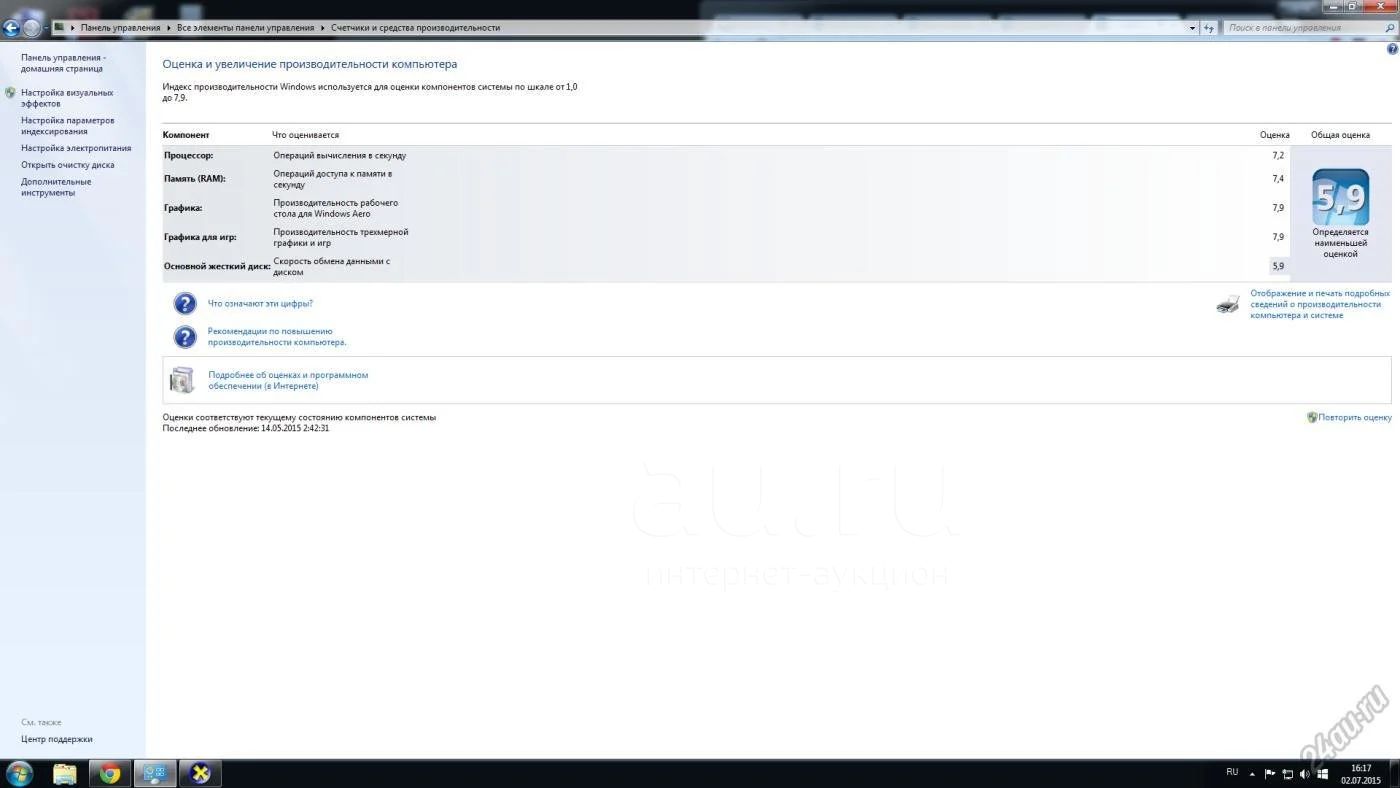Select the 'Графика для игр:' row label
The image size is (1400, 788).
(x=200, y=237)
